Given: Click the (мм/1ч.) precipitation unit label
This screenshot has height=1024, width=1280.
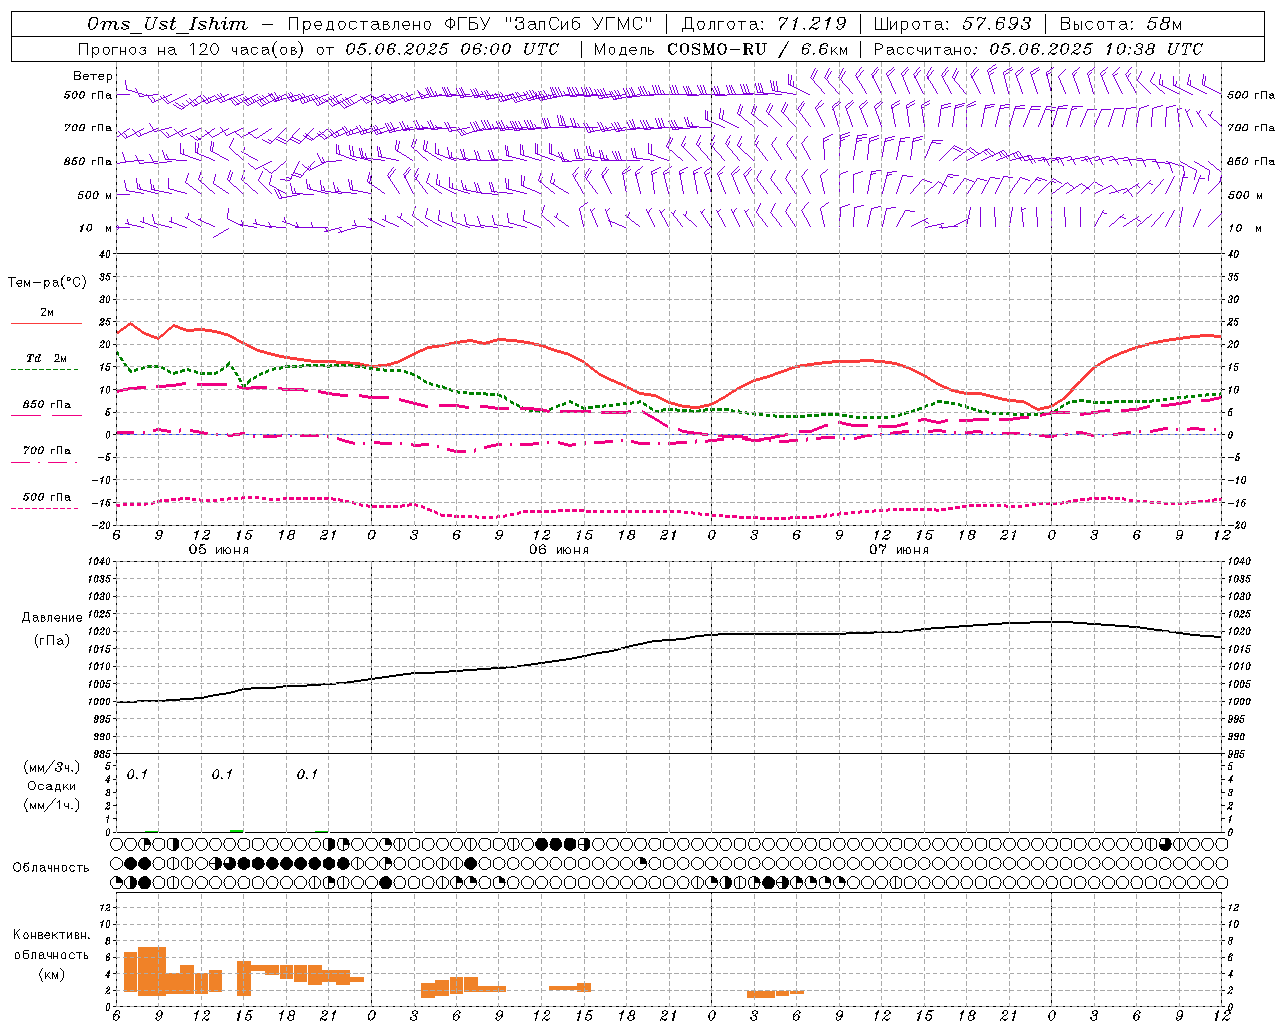Looking at the screenshot, I should click(52, 805).
